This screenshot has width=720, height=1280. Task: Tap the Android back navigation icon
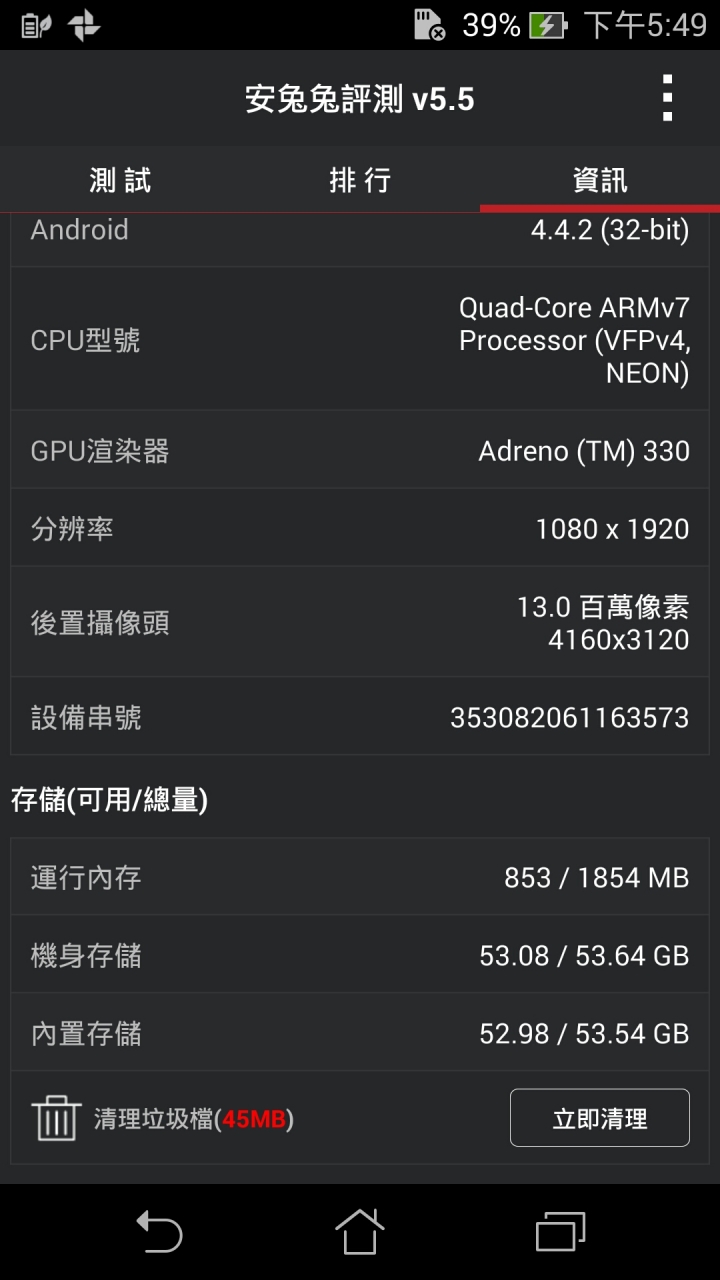tap(159, 1231)
